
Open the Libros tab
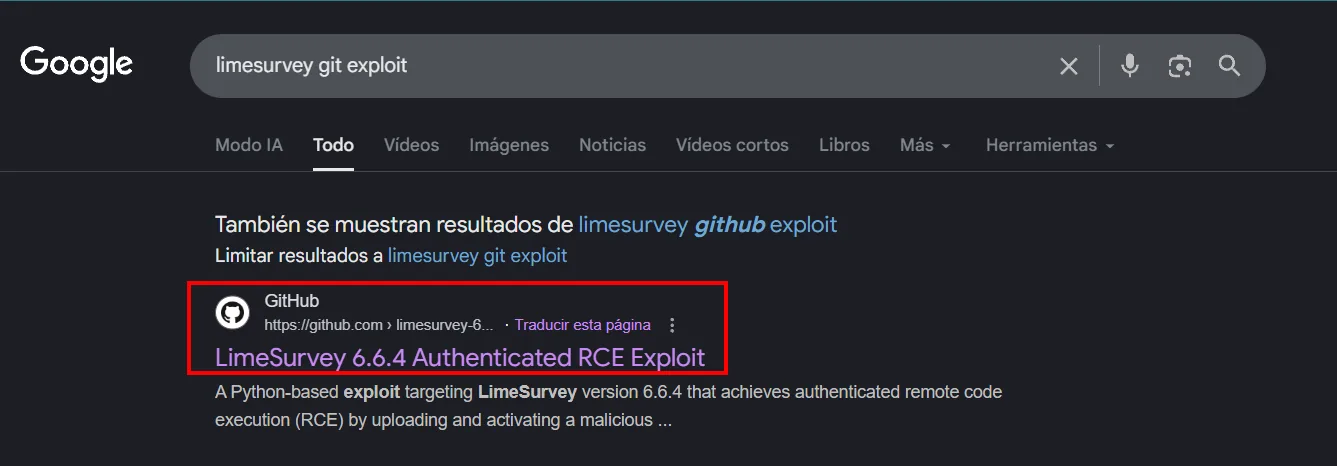click(844, 145)
